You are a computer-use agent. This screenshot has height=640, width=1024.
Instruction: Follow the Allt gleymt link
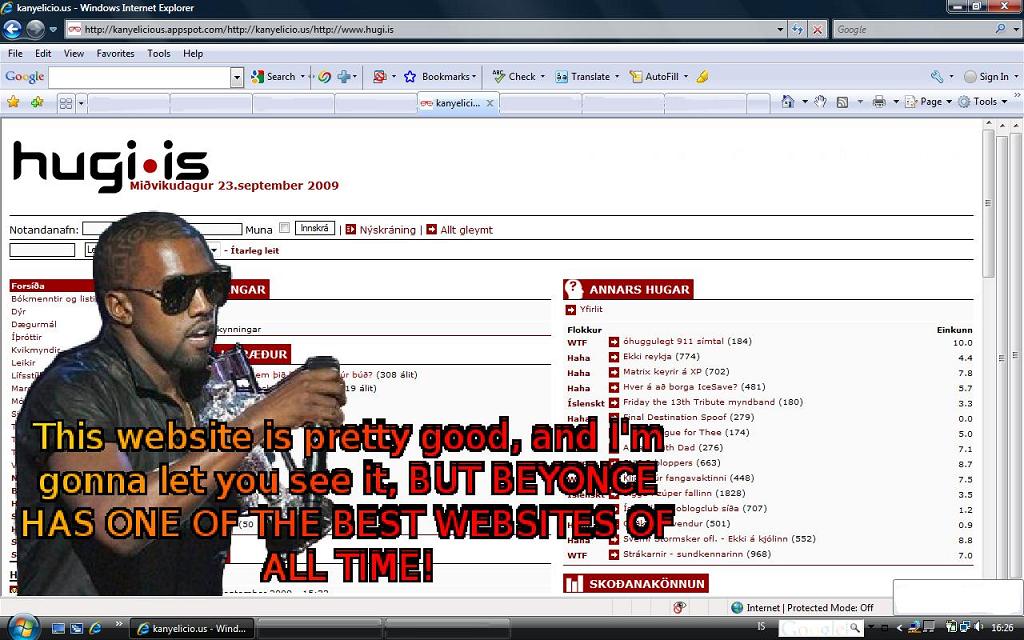pos(466,230)
